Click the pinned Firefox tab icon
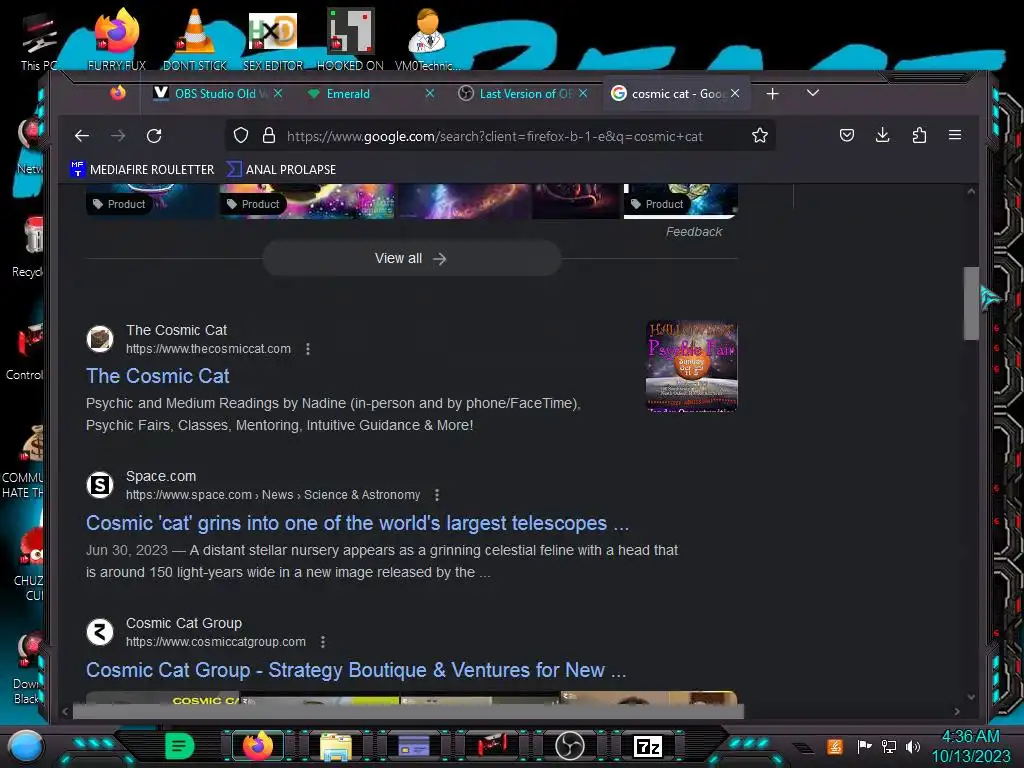Viewport: 1024px width, 768px height. coord(118,93)
